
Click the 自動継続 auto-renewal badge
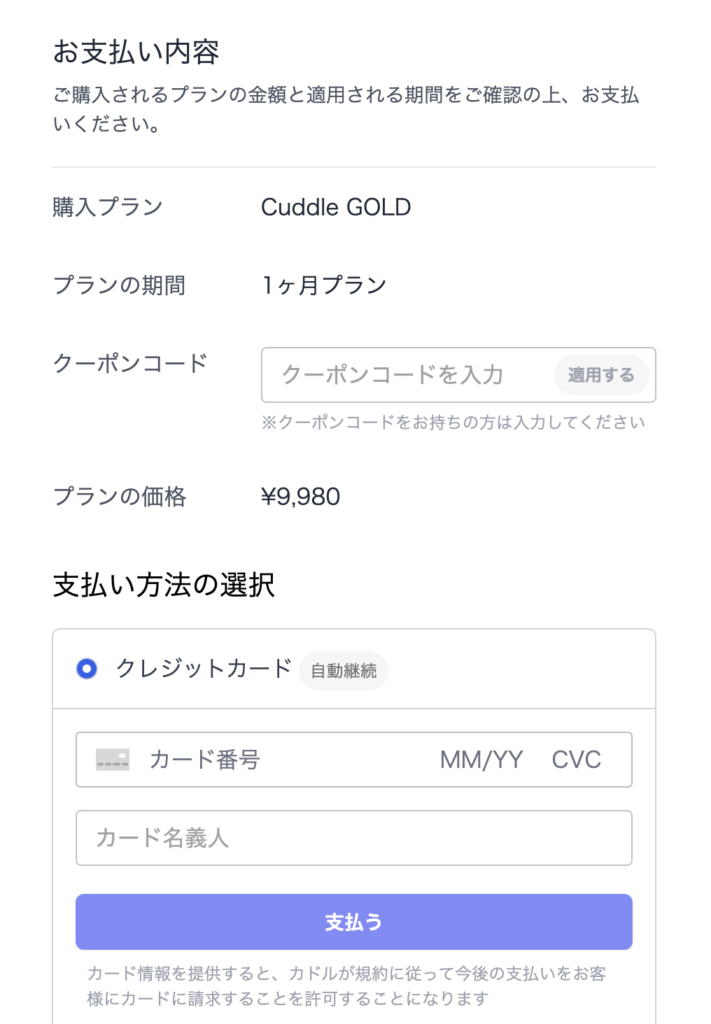342,671
